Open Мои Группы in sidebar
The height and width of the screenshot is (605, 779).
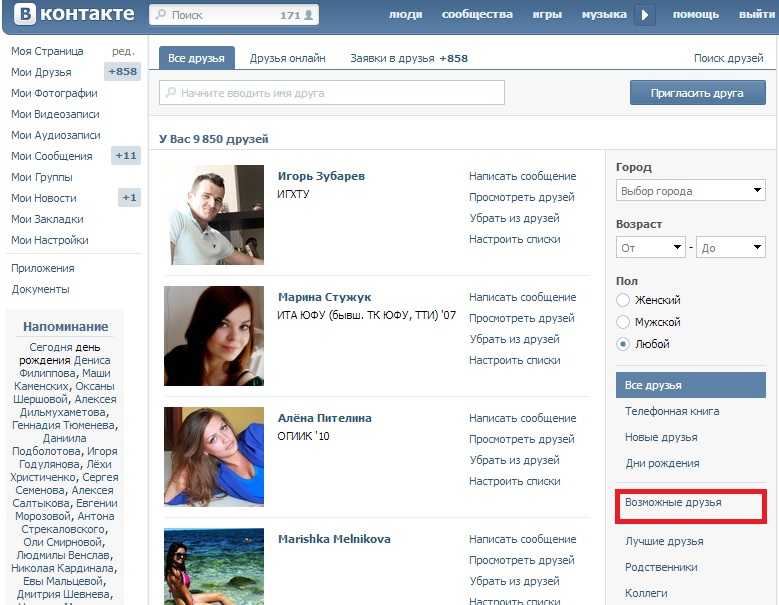(x=42, y=177)
